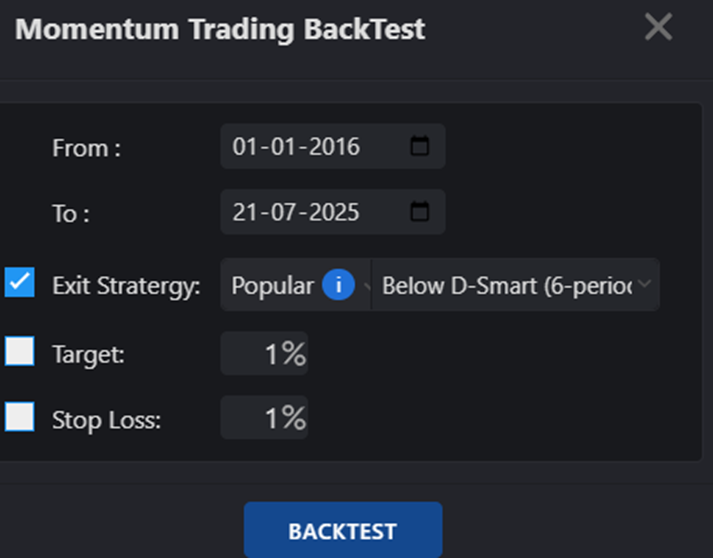The height and width of the screenshot is (558, 713).
Task: Select the year 2025 in To date
Action: tap(334, 212)
